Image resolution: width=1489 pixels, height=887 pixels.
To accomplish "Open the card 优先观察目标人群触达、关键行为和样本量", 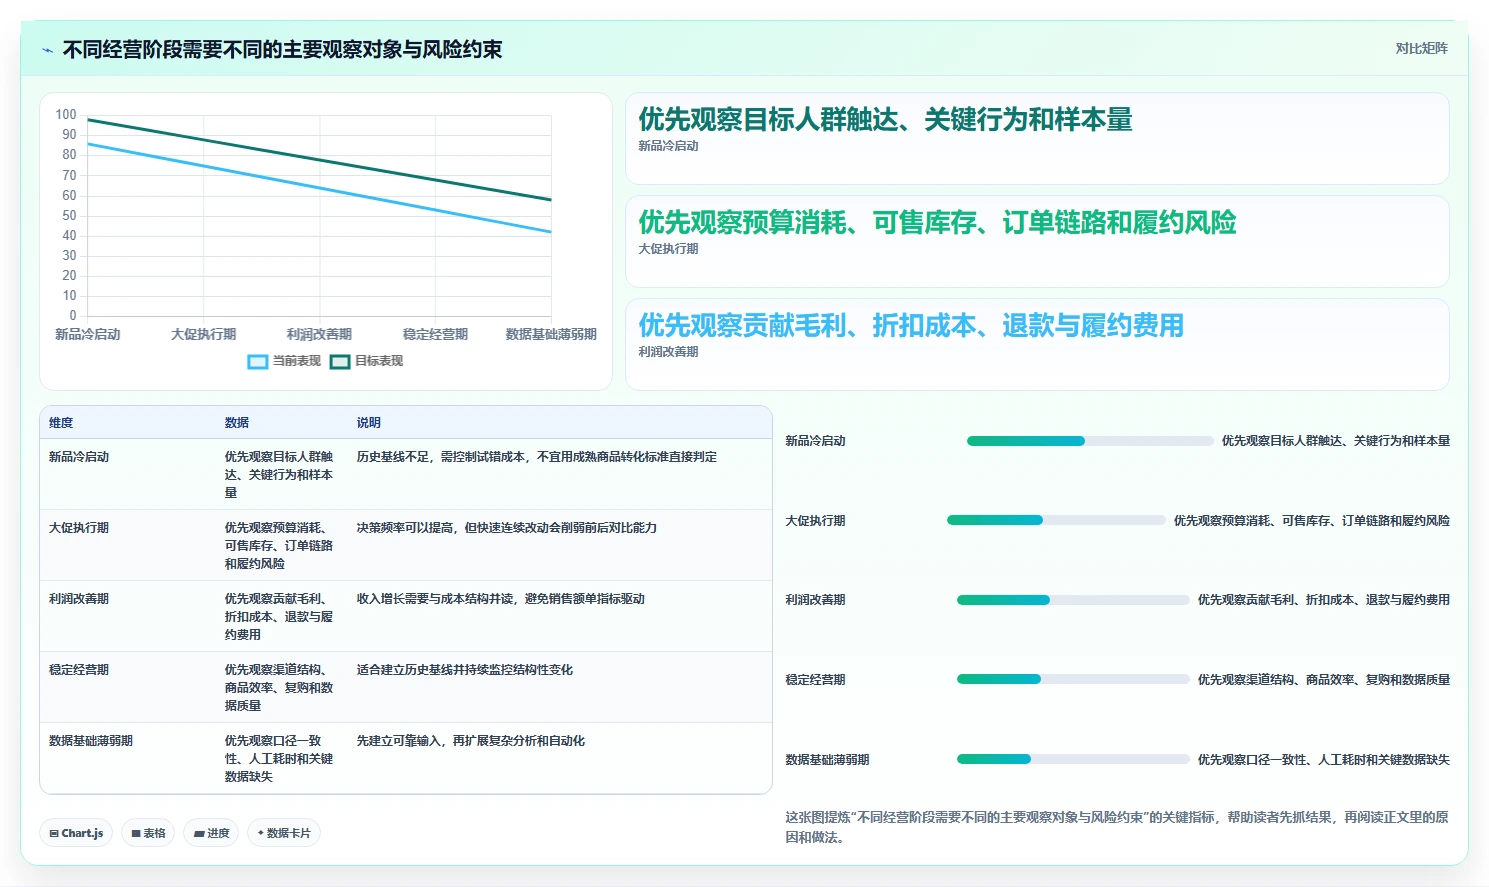I will pyautogui.click(x=1037, y=138).
